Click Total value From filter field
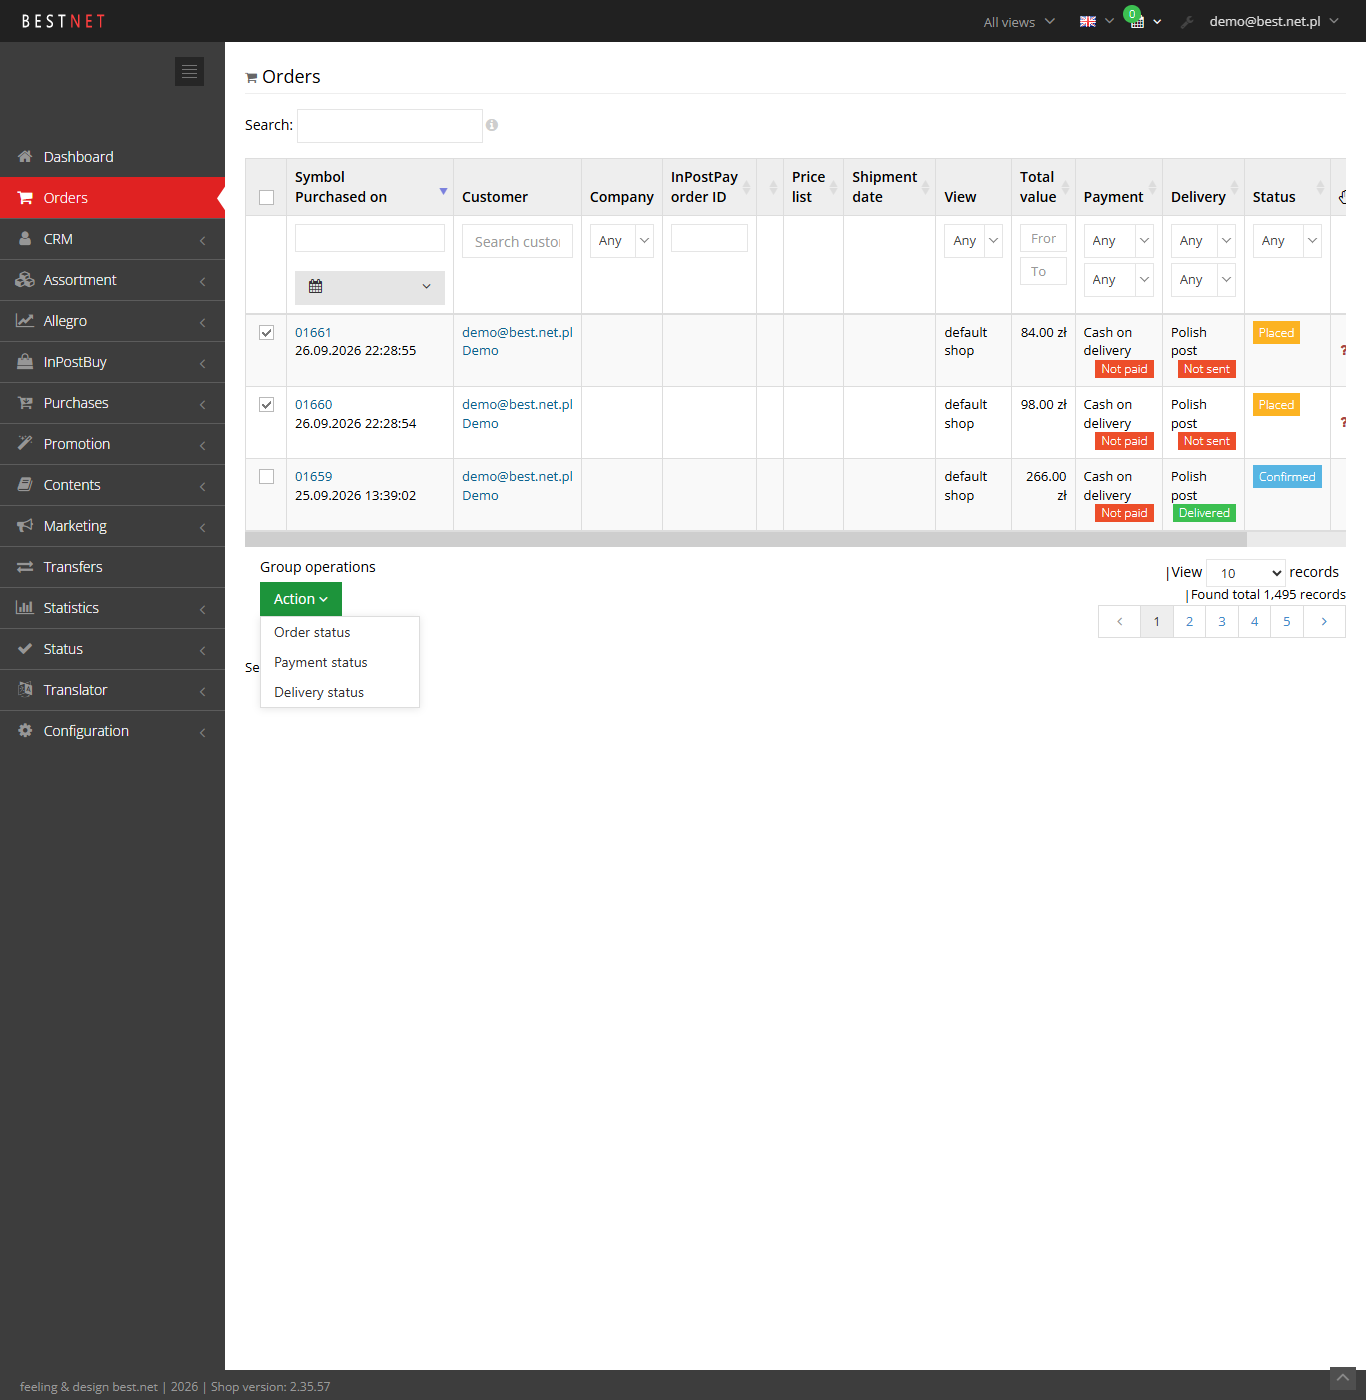Screen dimensions: 1366x1400 click(1043, 238)
